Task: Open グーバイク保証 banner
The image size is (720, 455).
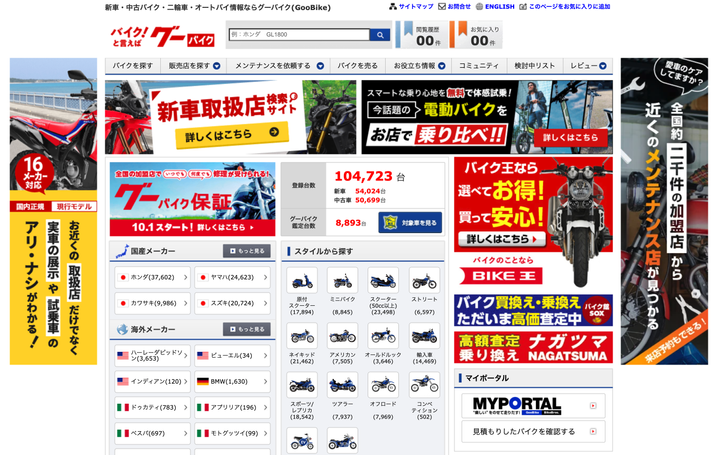Action: click(192, 199)
